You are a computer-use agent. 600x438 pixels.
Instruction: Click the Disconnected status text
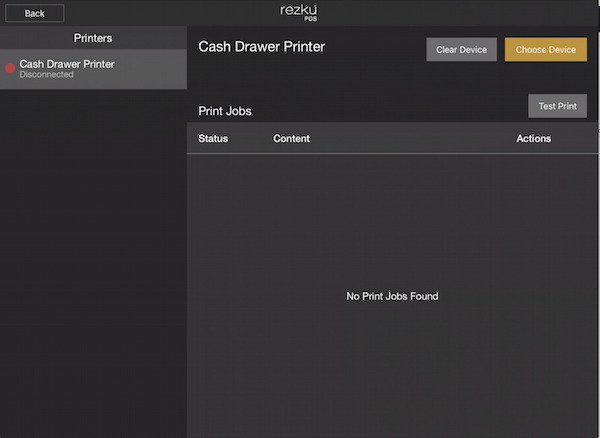(x=46, y=75)
